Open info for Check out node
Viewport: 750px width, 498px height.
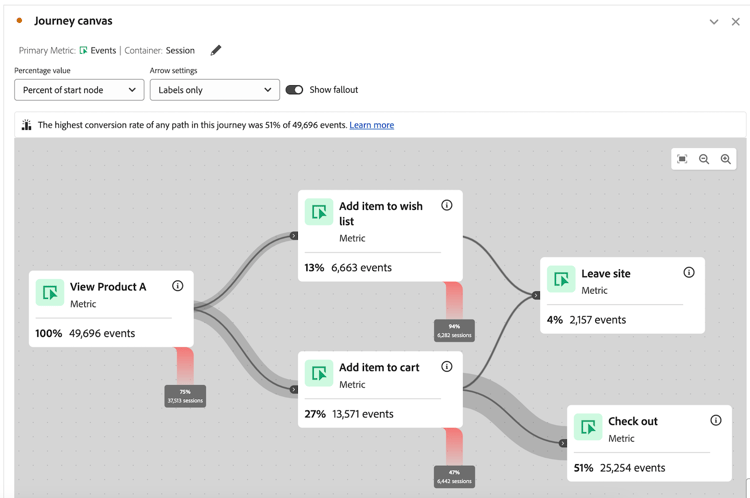point(716,420)
